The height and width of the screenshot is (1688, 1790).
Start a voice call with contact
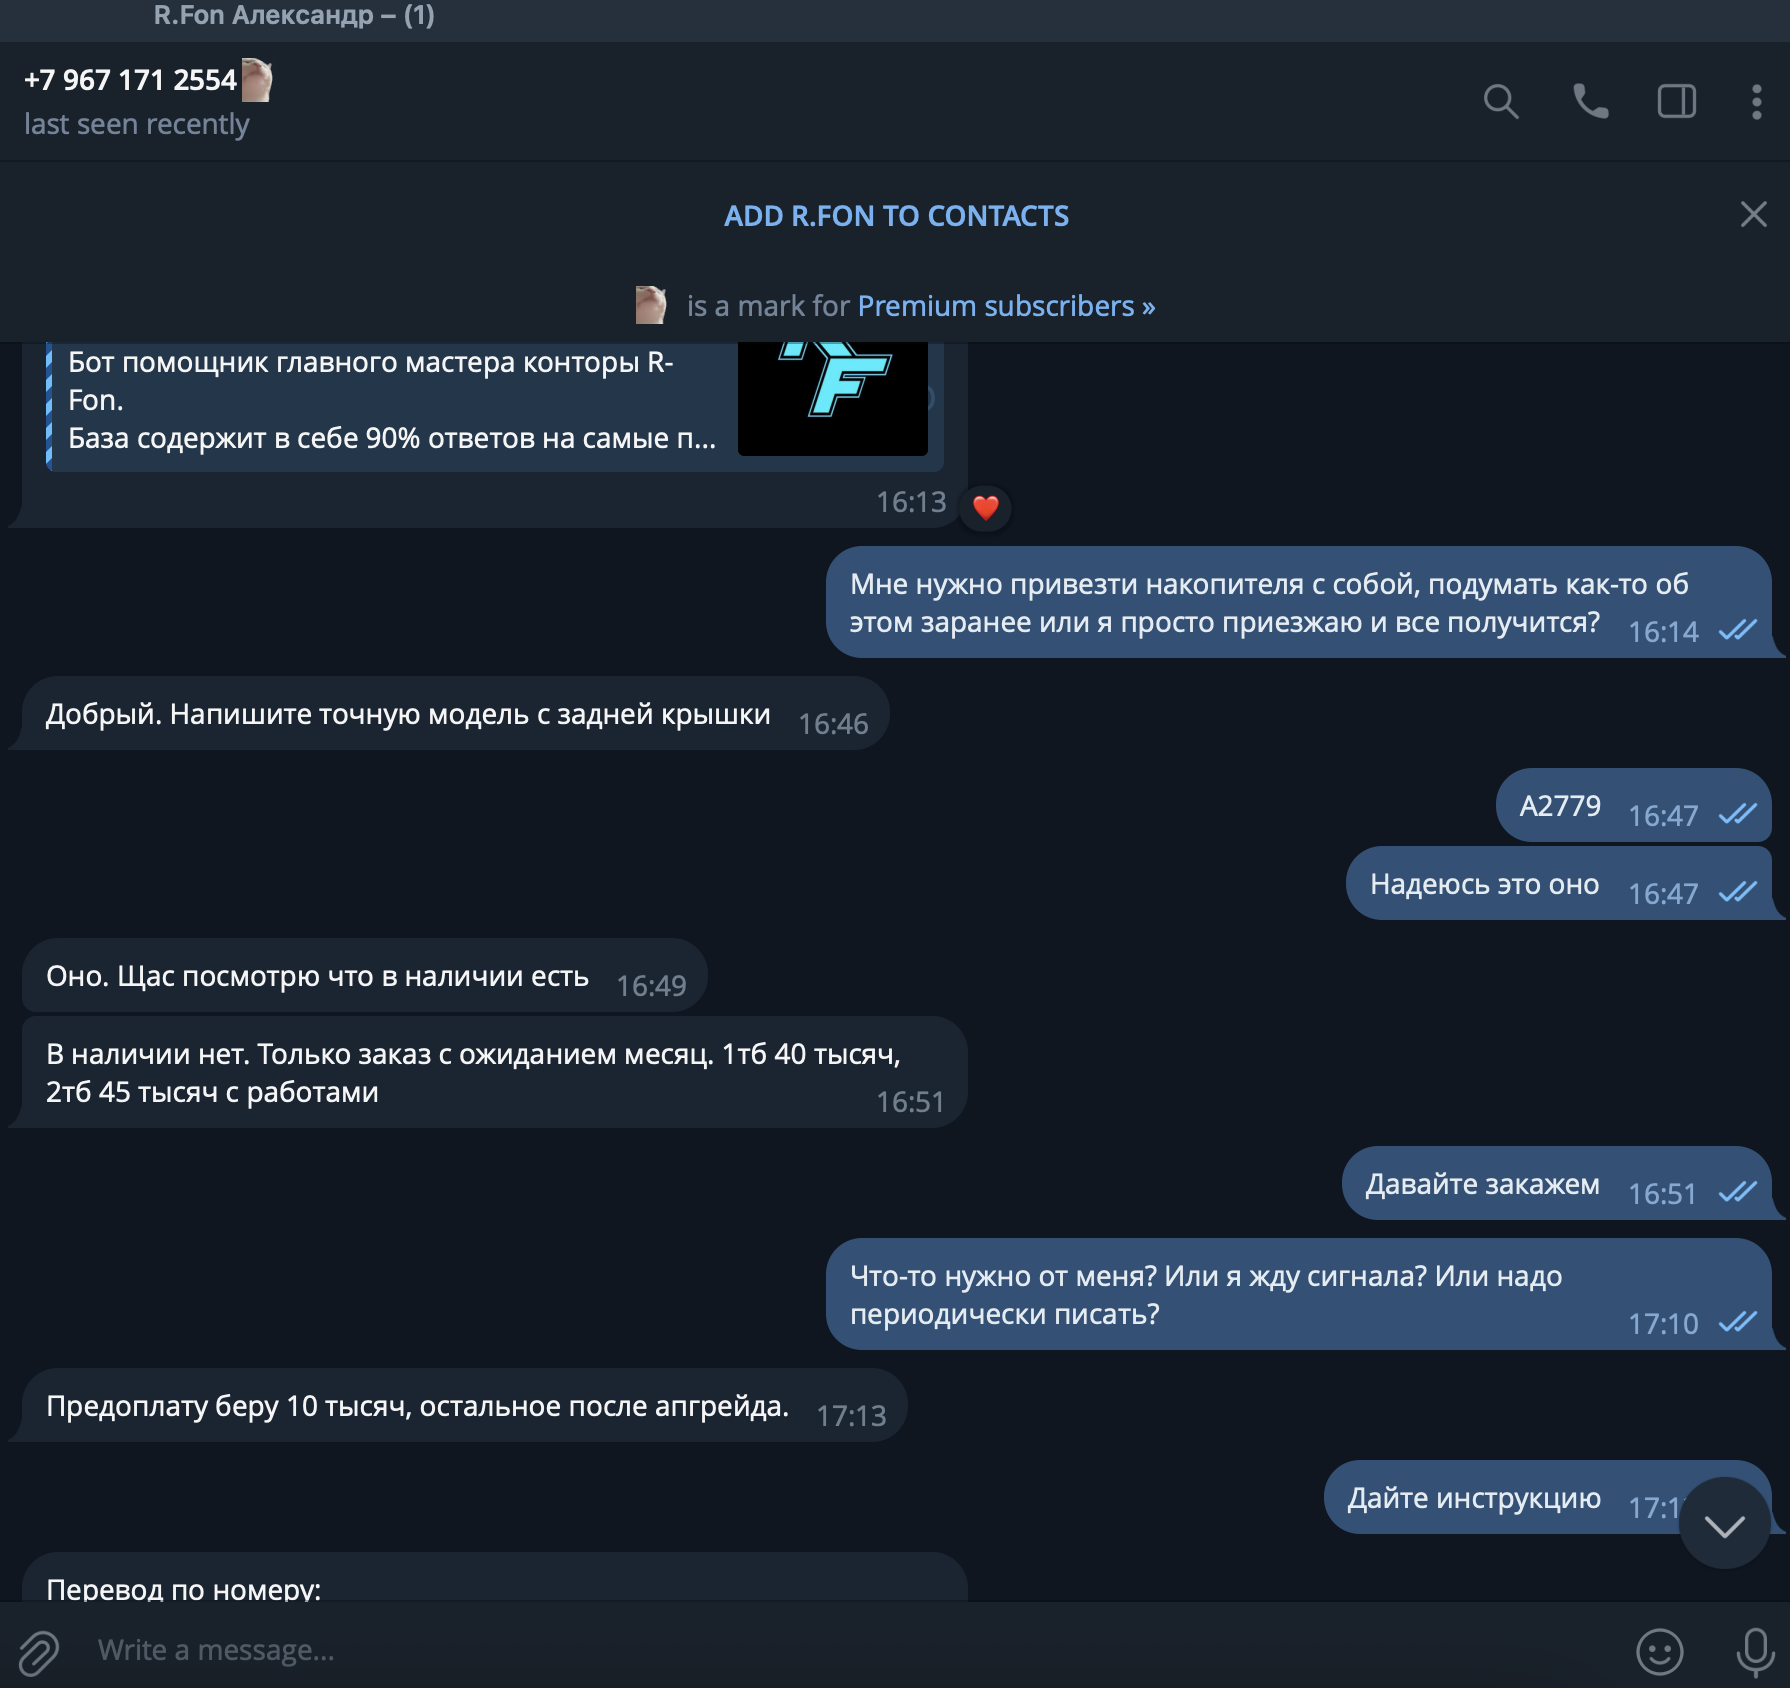pyautogui.click(x=1590, y=102)
